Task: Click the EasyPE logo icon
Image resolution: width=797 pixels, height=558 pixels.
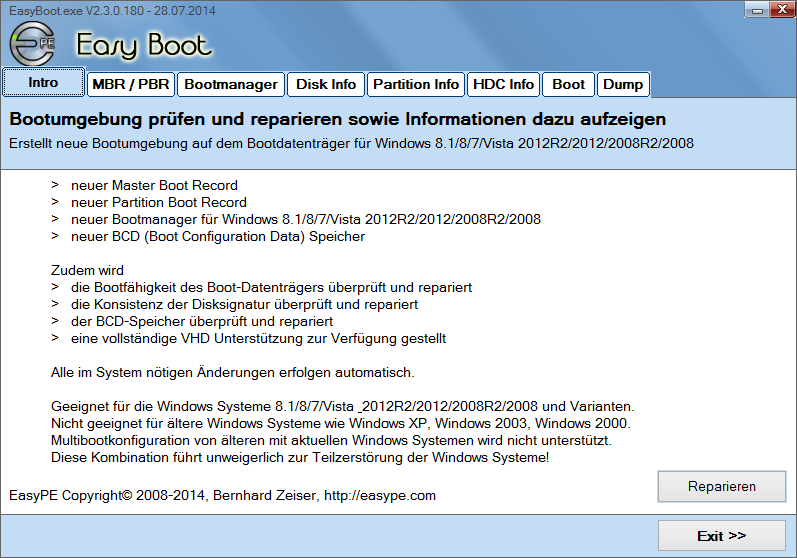Action: [32, 44]
